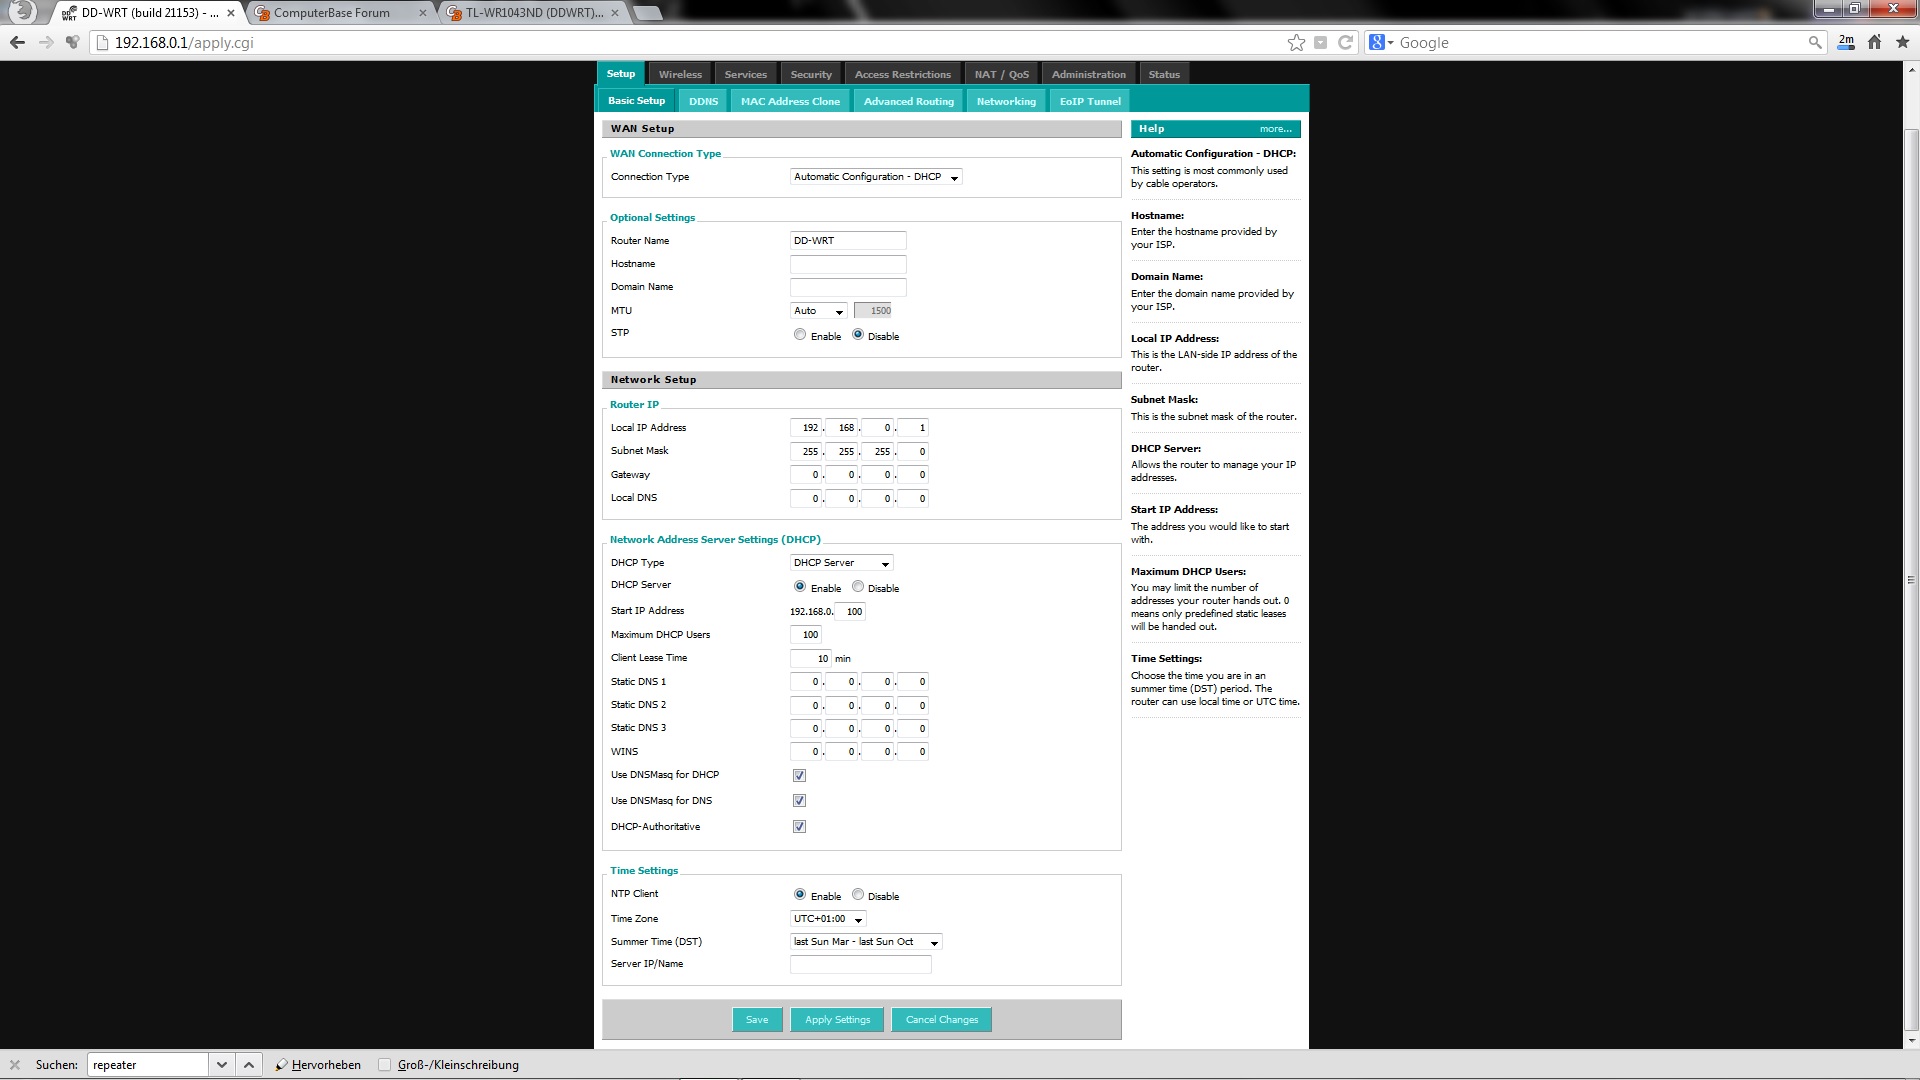Open the Connection Type dropdown
Viewport: 1920px width, 1080px height.
(x=875, y=177)
